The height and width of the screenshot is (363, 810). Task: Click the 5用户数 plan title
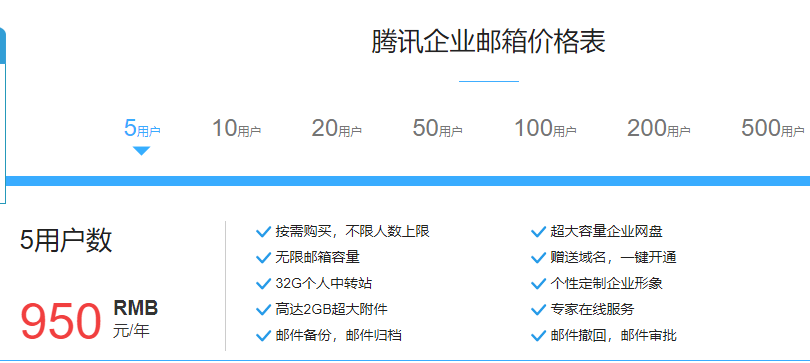point(66,240)
